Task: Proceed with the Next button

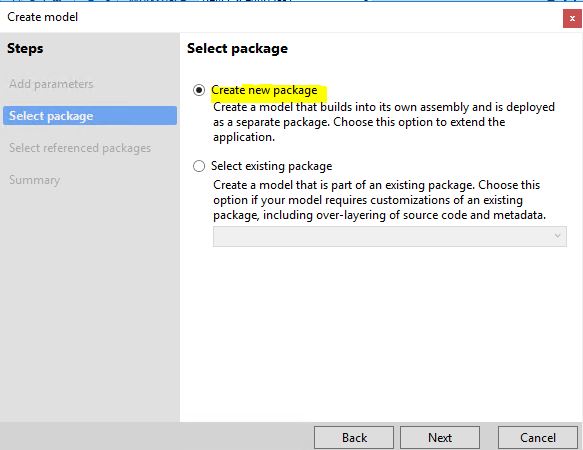Action: tap(440, 438)
